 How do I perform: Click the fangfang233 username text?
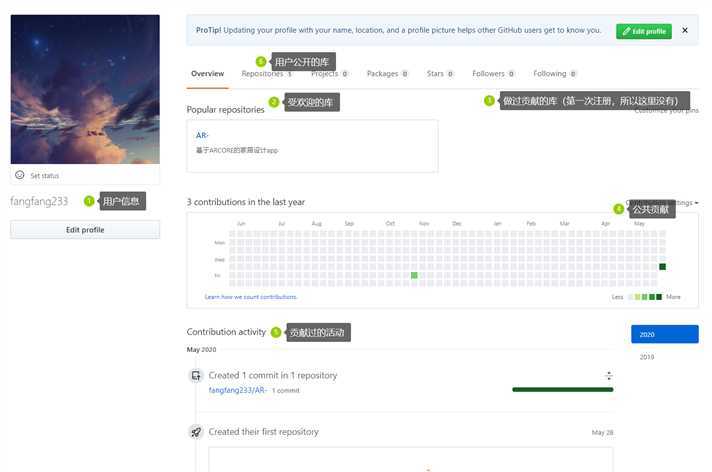point(39,201)
